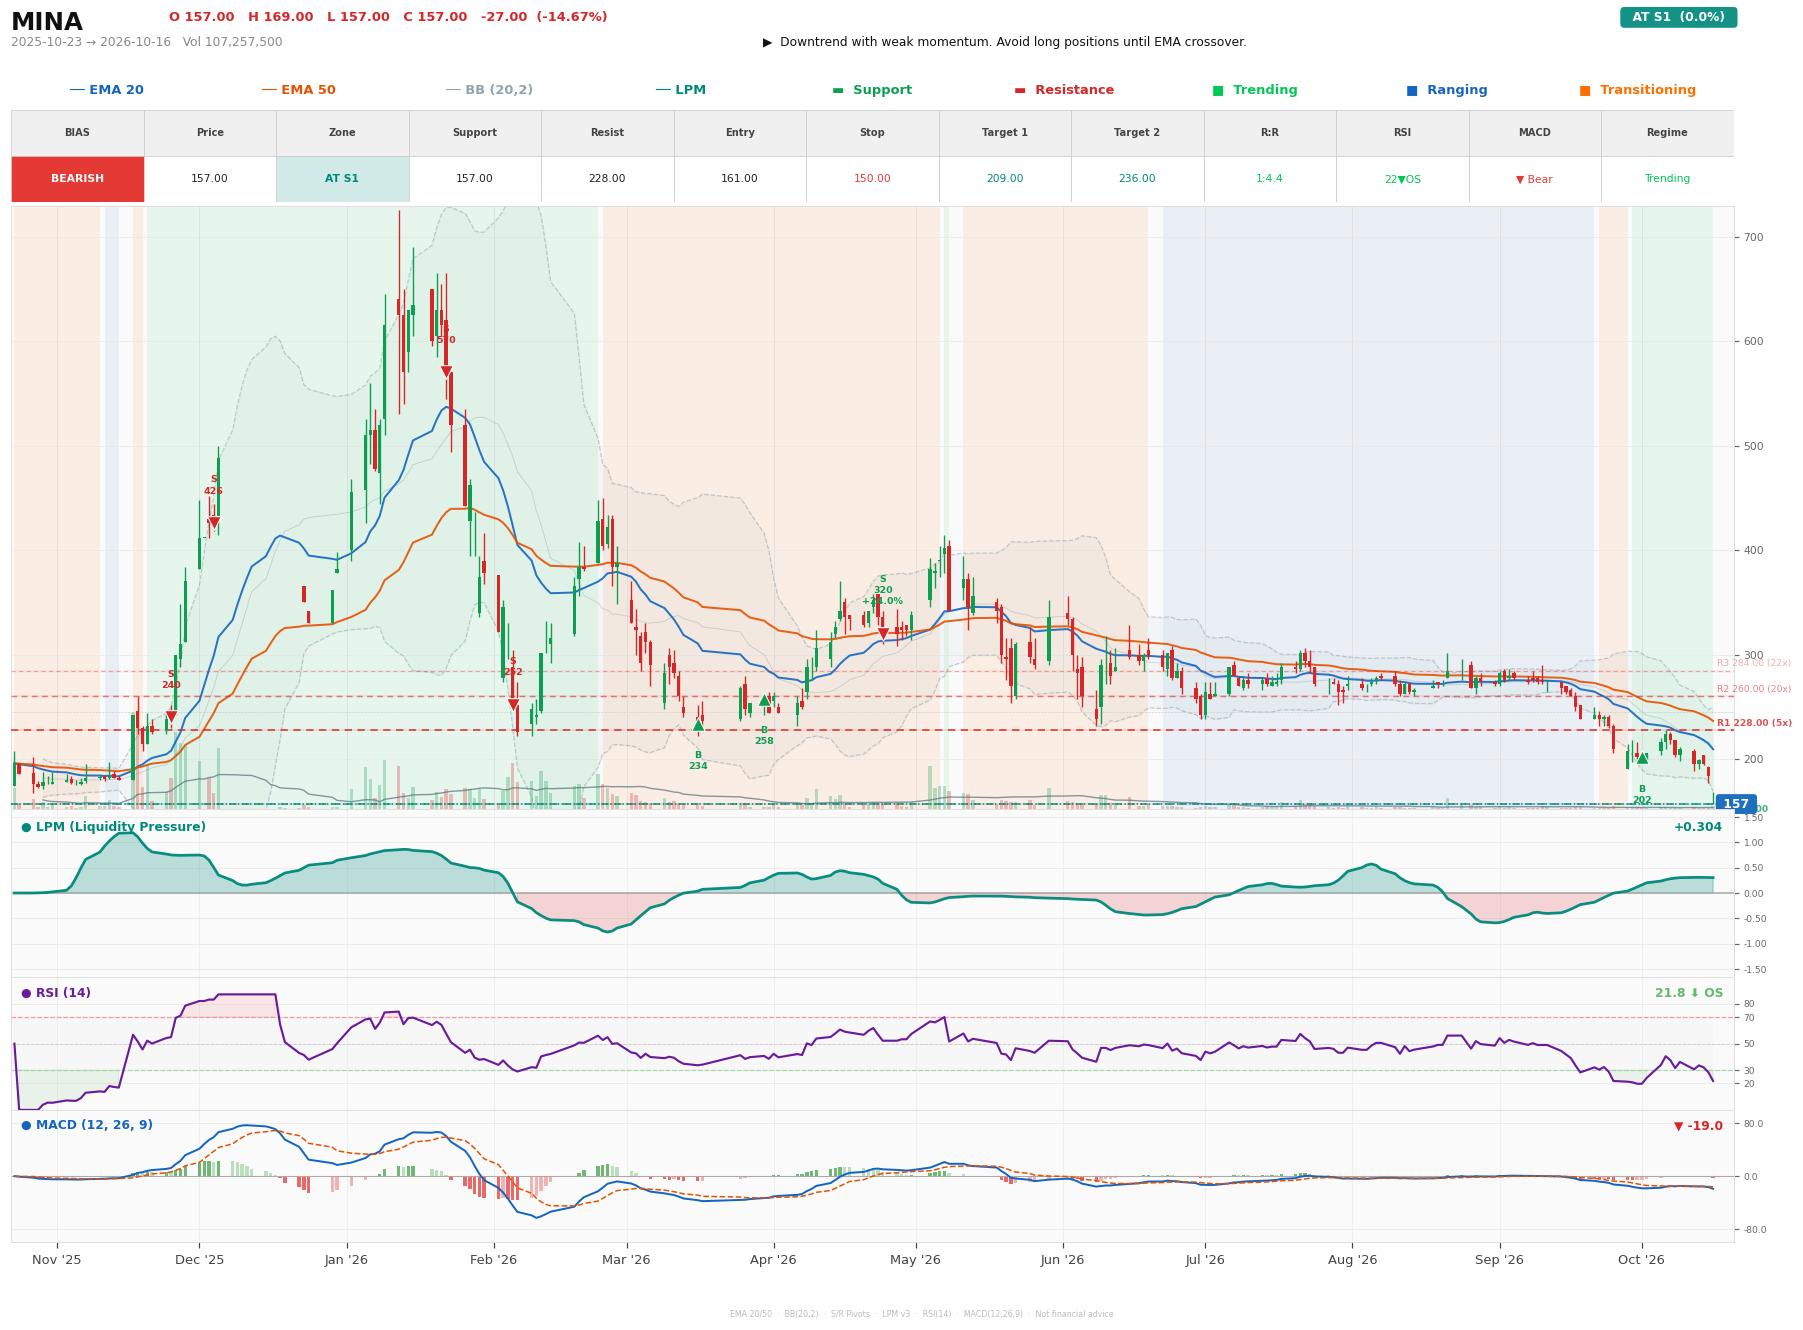Click the Target 2 value 236.00
Viewport: 1803px width, 1330px height.
point(1137,179)
